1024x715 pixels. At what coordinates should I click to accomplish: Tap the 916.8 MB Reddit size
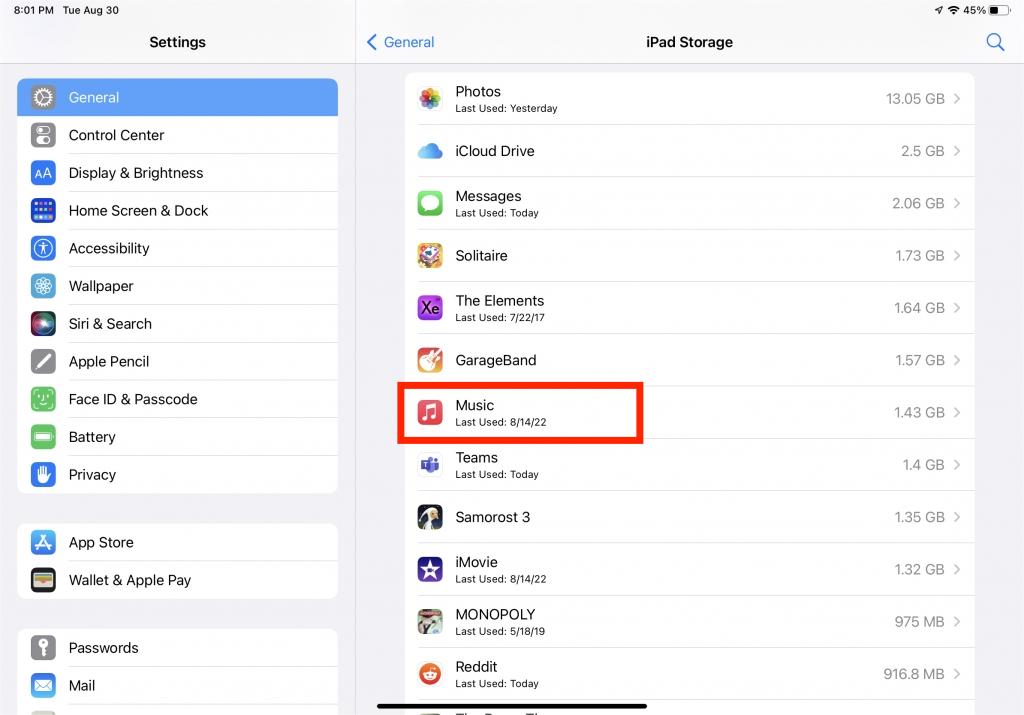click(914, 674)
